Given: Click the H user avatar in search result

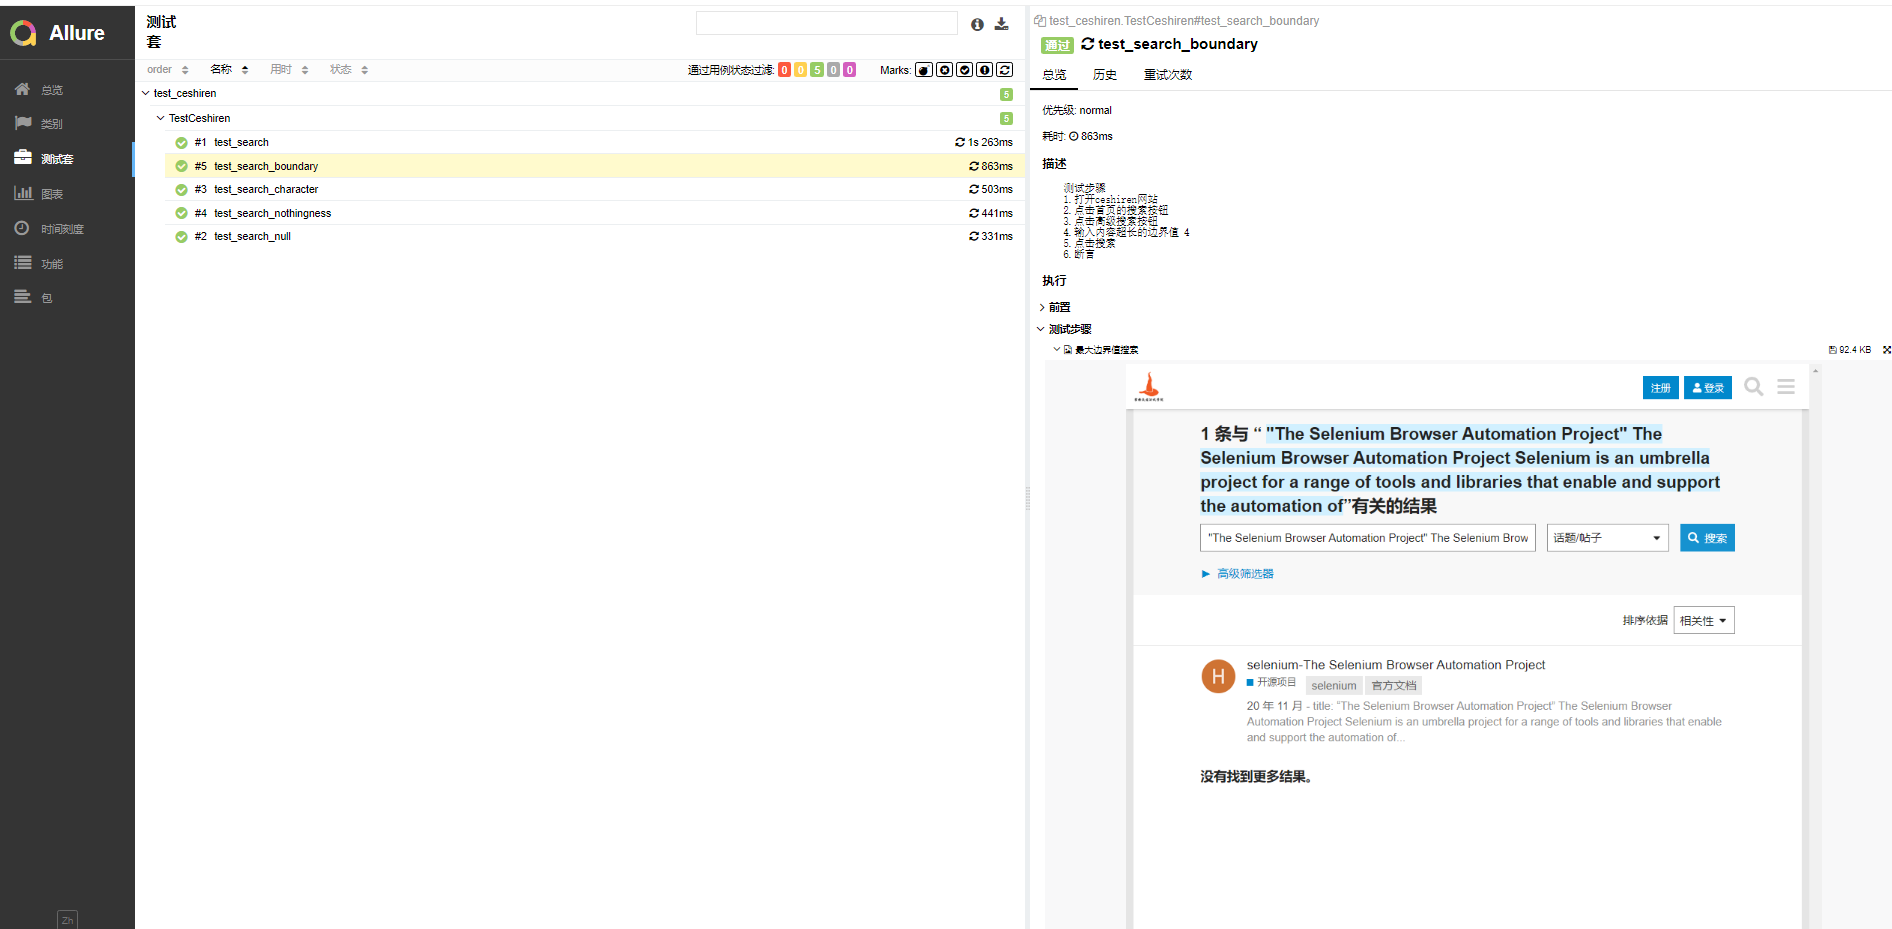Looking at the screenshot, I should [1217, 677].
